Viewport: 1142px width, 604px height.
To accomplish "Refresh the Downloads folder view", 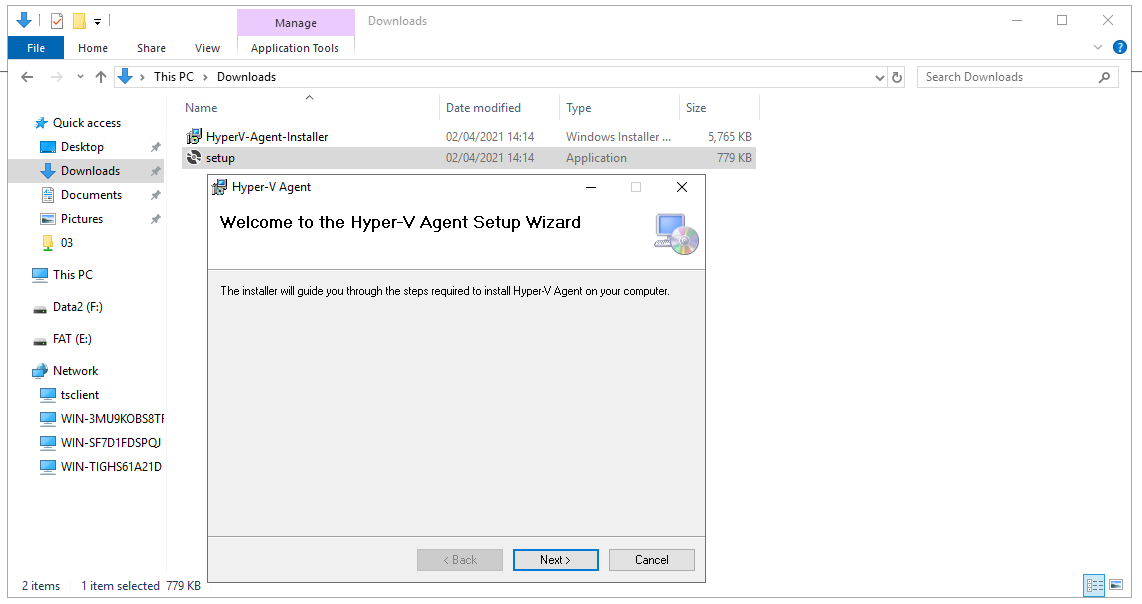I will point(897,77).
